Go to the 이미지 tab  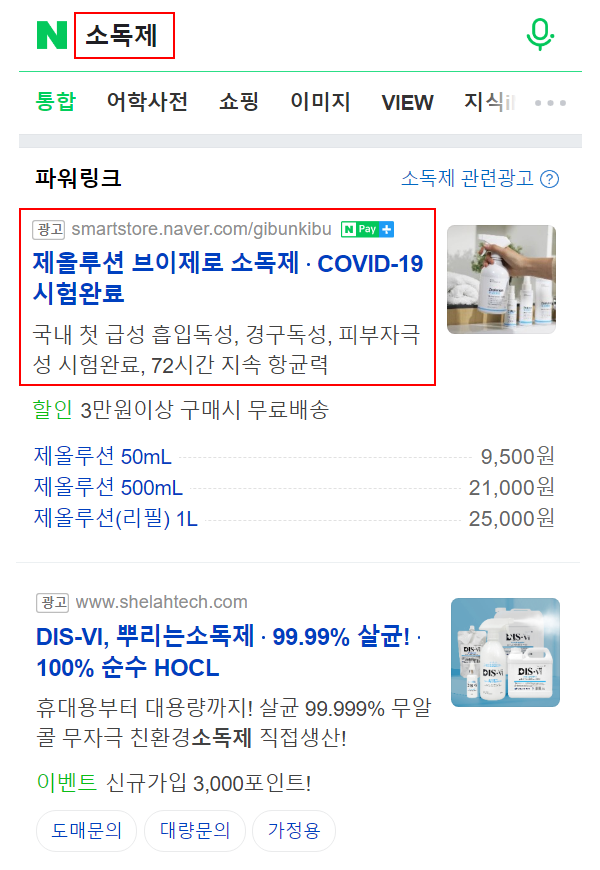click(320, 102)
